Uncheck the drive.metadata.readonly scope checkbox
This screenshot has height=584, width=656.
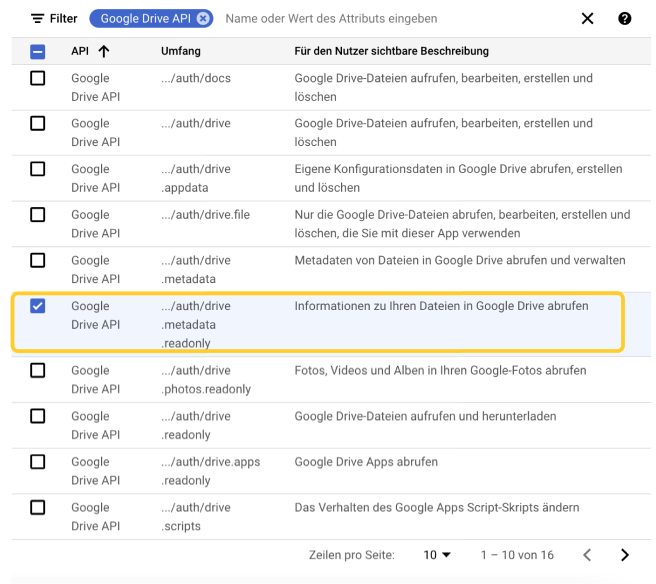38,306
